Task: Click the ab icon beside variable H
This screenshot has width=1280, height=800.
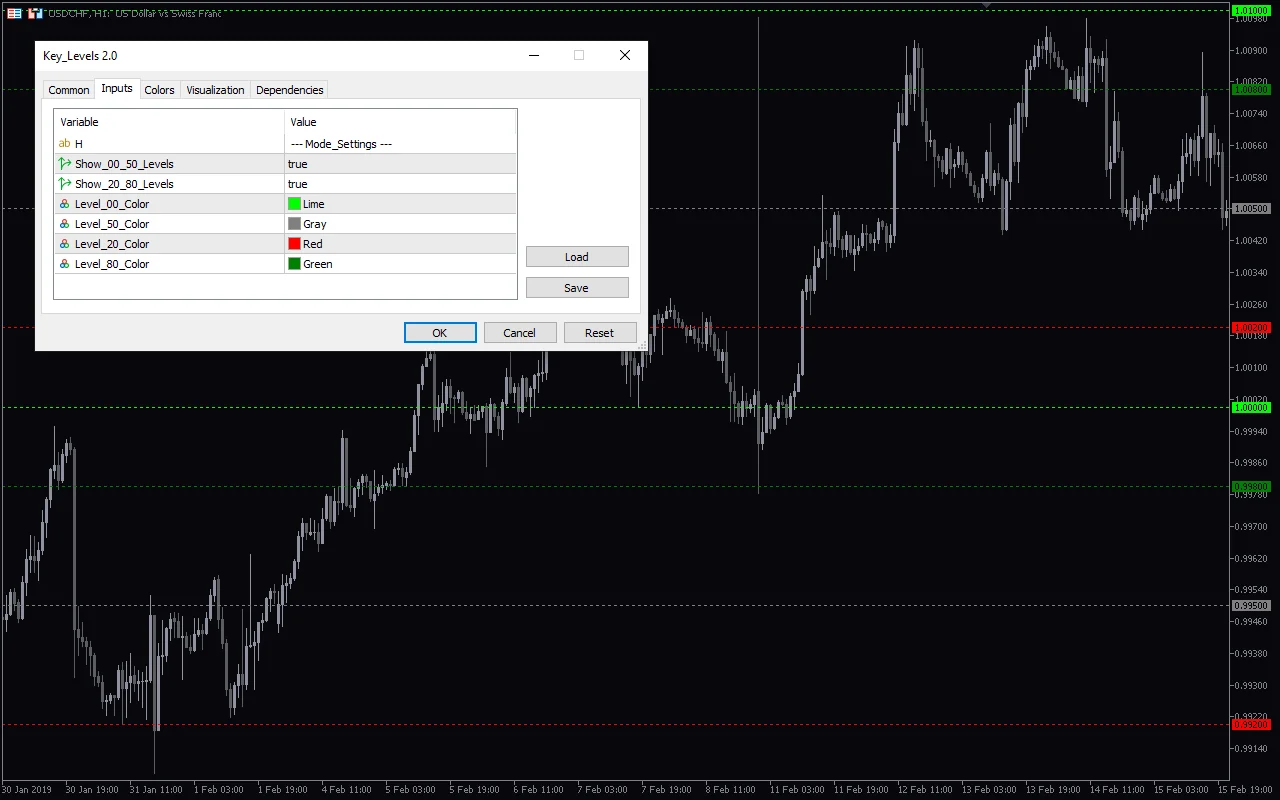Action: 65,143
